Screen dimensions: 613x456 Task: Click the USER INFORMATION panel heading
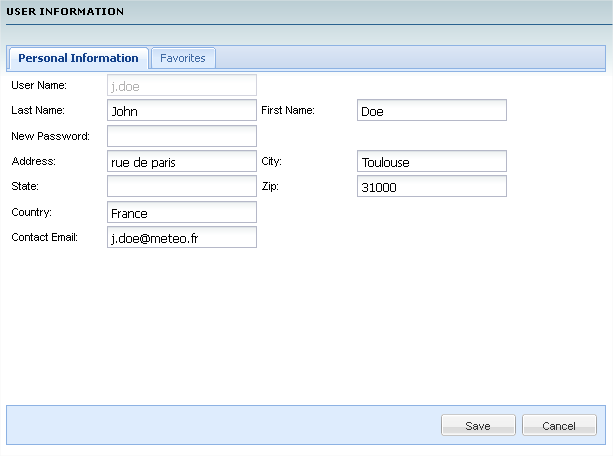pyautogui.click(x=65, y=11)
